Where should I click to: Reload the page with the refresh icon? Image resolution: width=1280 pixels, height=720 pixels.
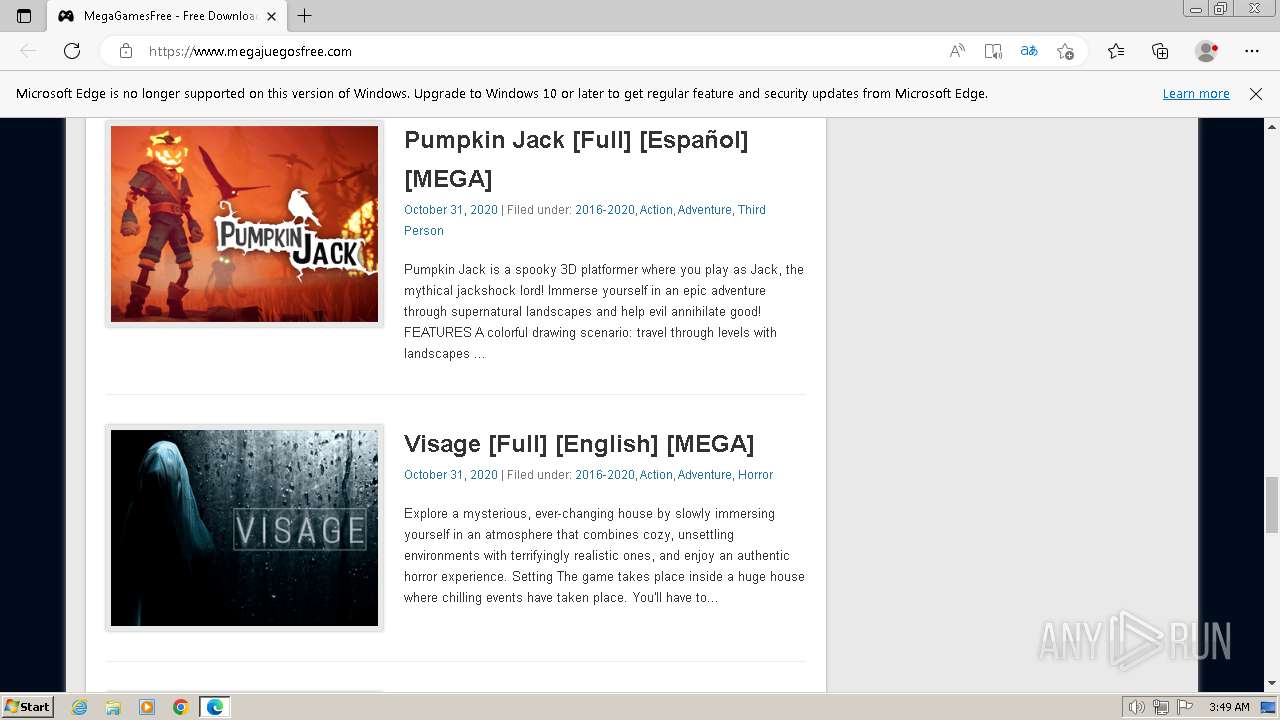[72, 51]
